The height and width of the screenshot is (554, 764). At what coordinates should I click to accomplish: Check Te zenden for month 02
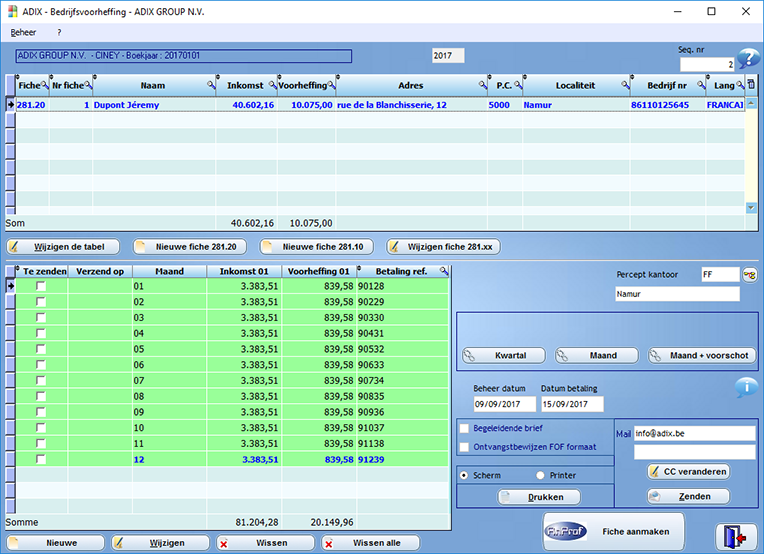pos(41,302)
